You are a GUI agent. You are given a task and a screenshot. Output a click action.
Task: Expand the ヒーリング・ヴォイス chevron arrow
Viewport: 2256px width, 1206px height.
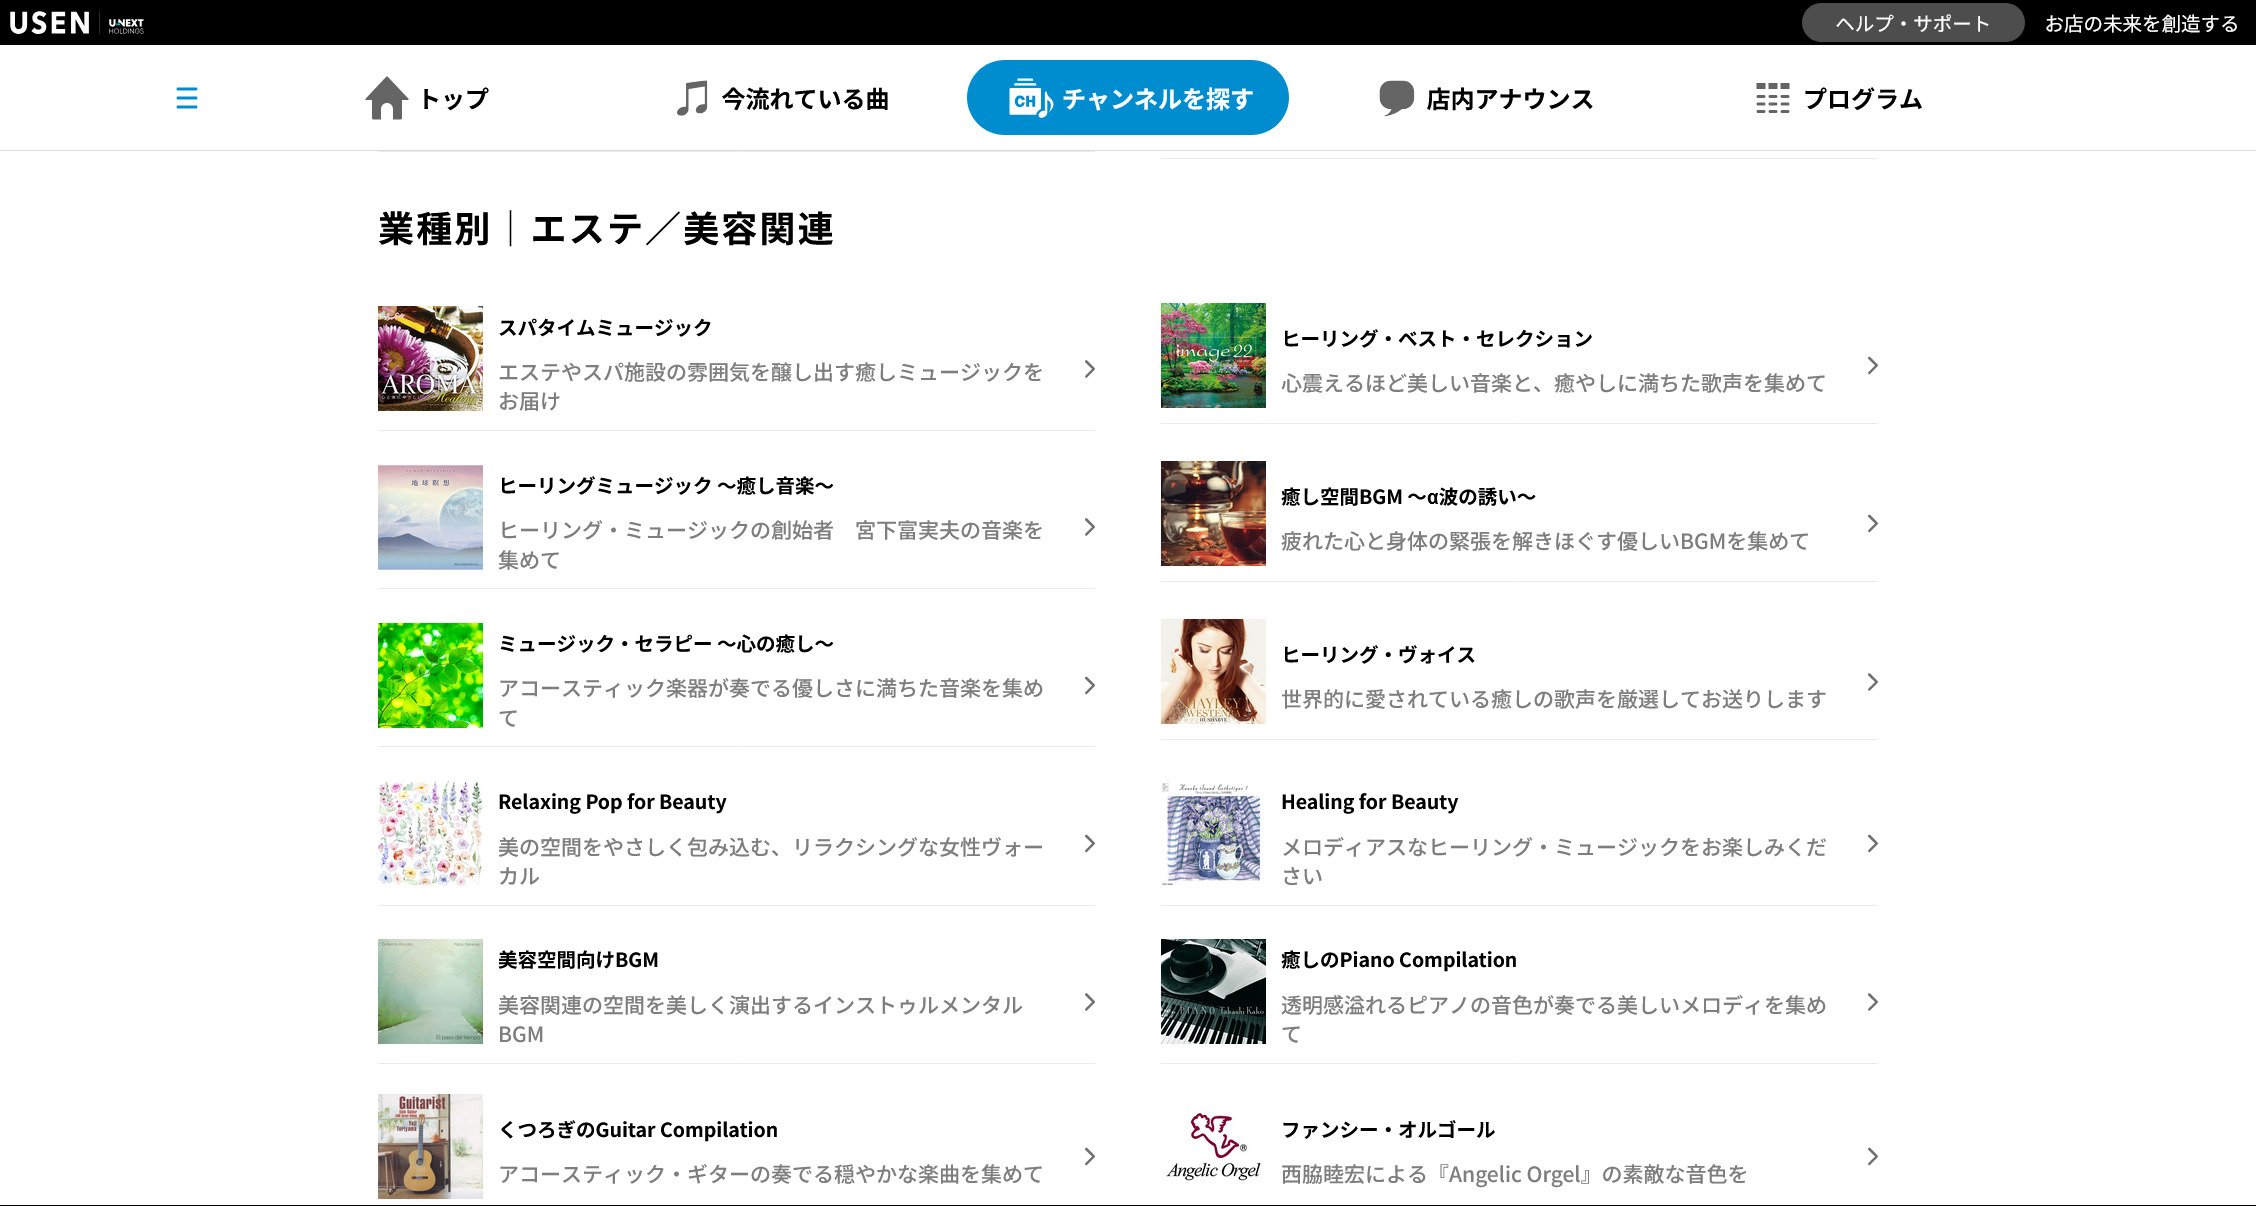point(1872,682)
